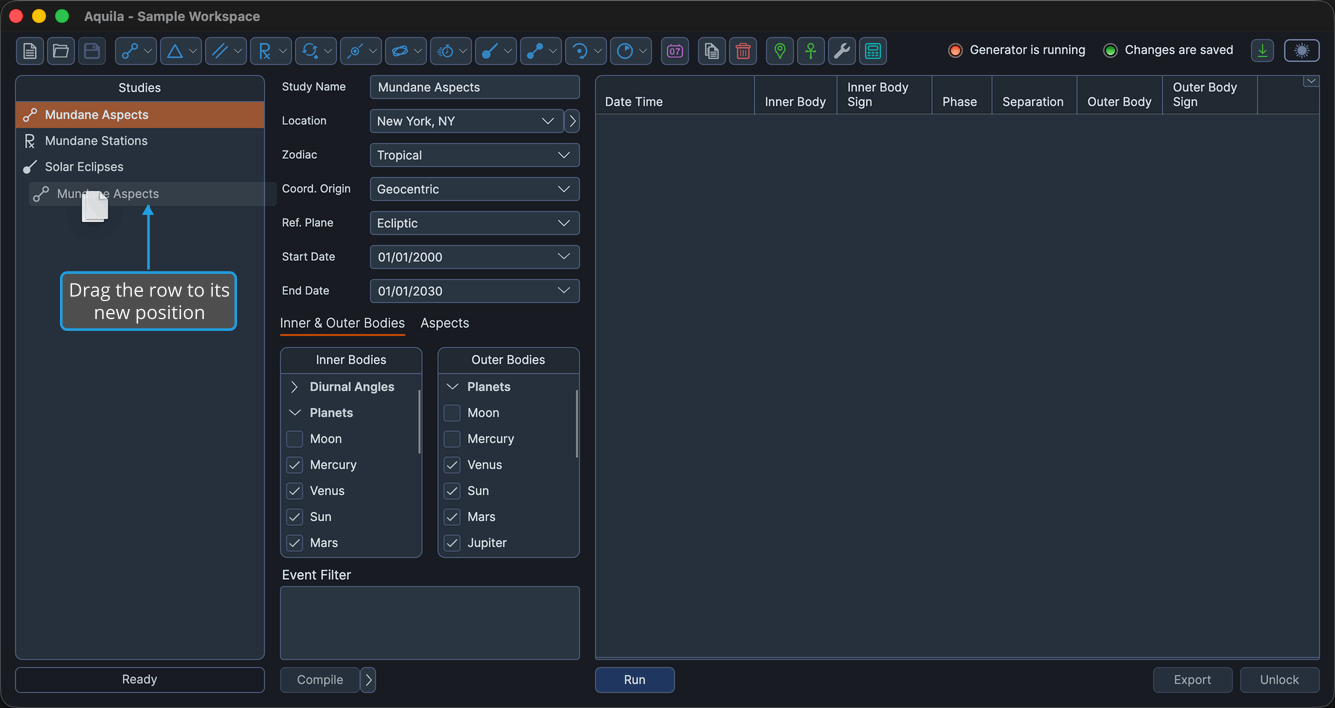Switch to the Aspects tab
The height and width of the screenshot is (708, 1335).
(445, 323)
